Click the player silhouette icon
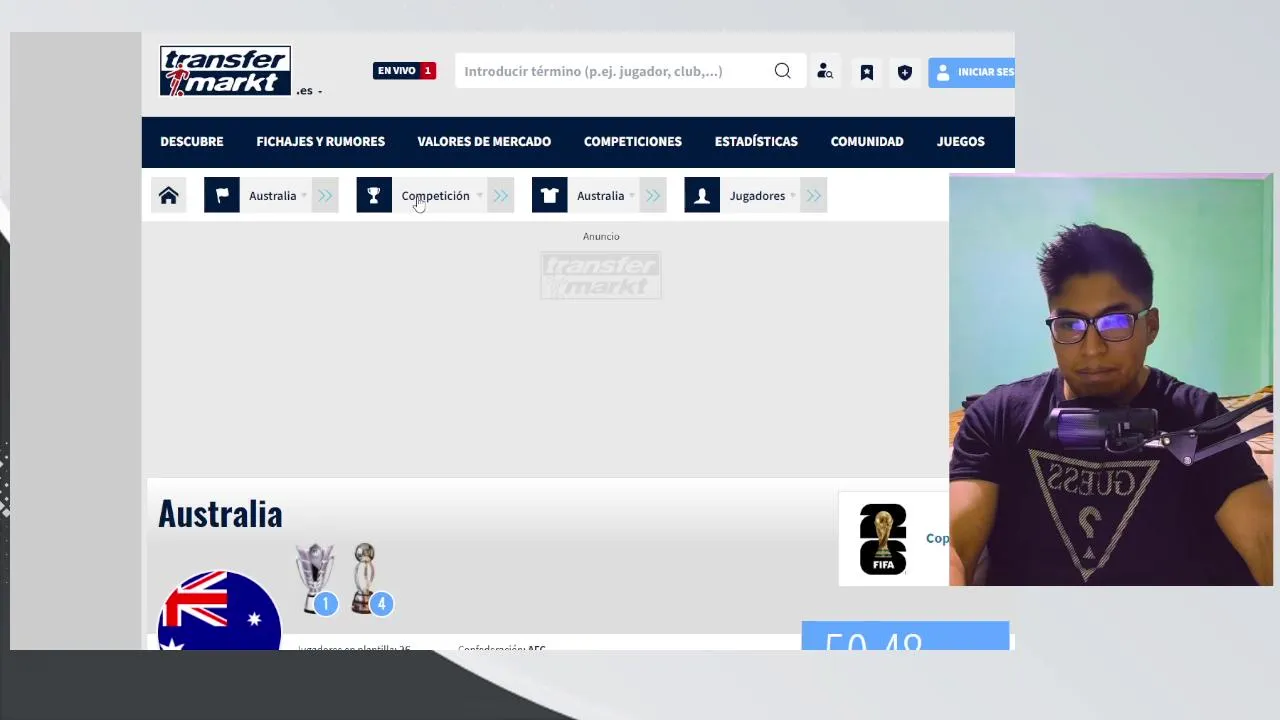1280x720 pixels. [x=702, y=195]
